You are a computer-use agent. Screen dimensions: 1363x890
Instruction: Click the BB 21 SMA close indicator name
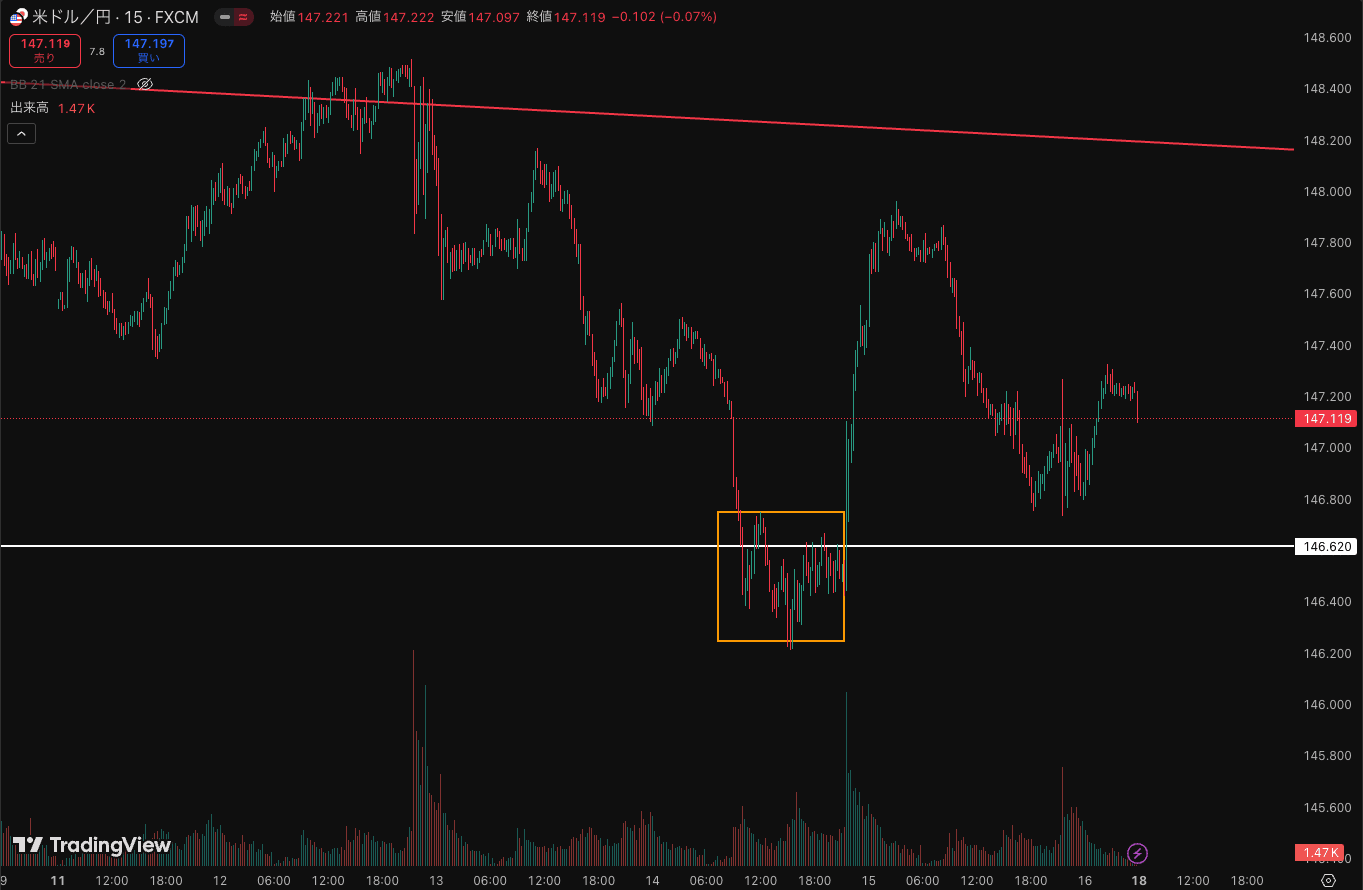coord(68,84)
